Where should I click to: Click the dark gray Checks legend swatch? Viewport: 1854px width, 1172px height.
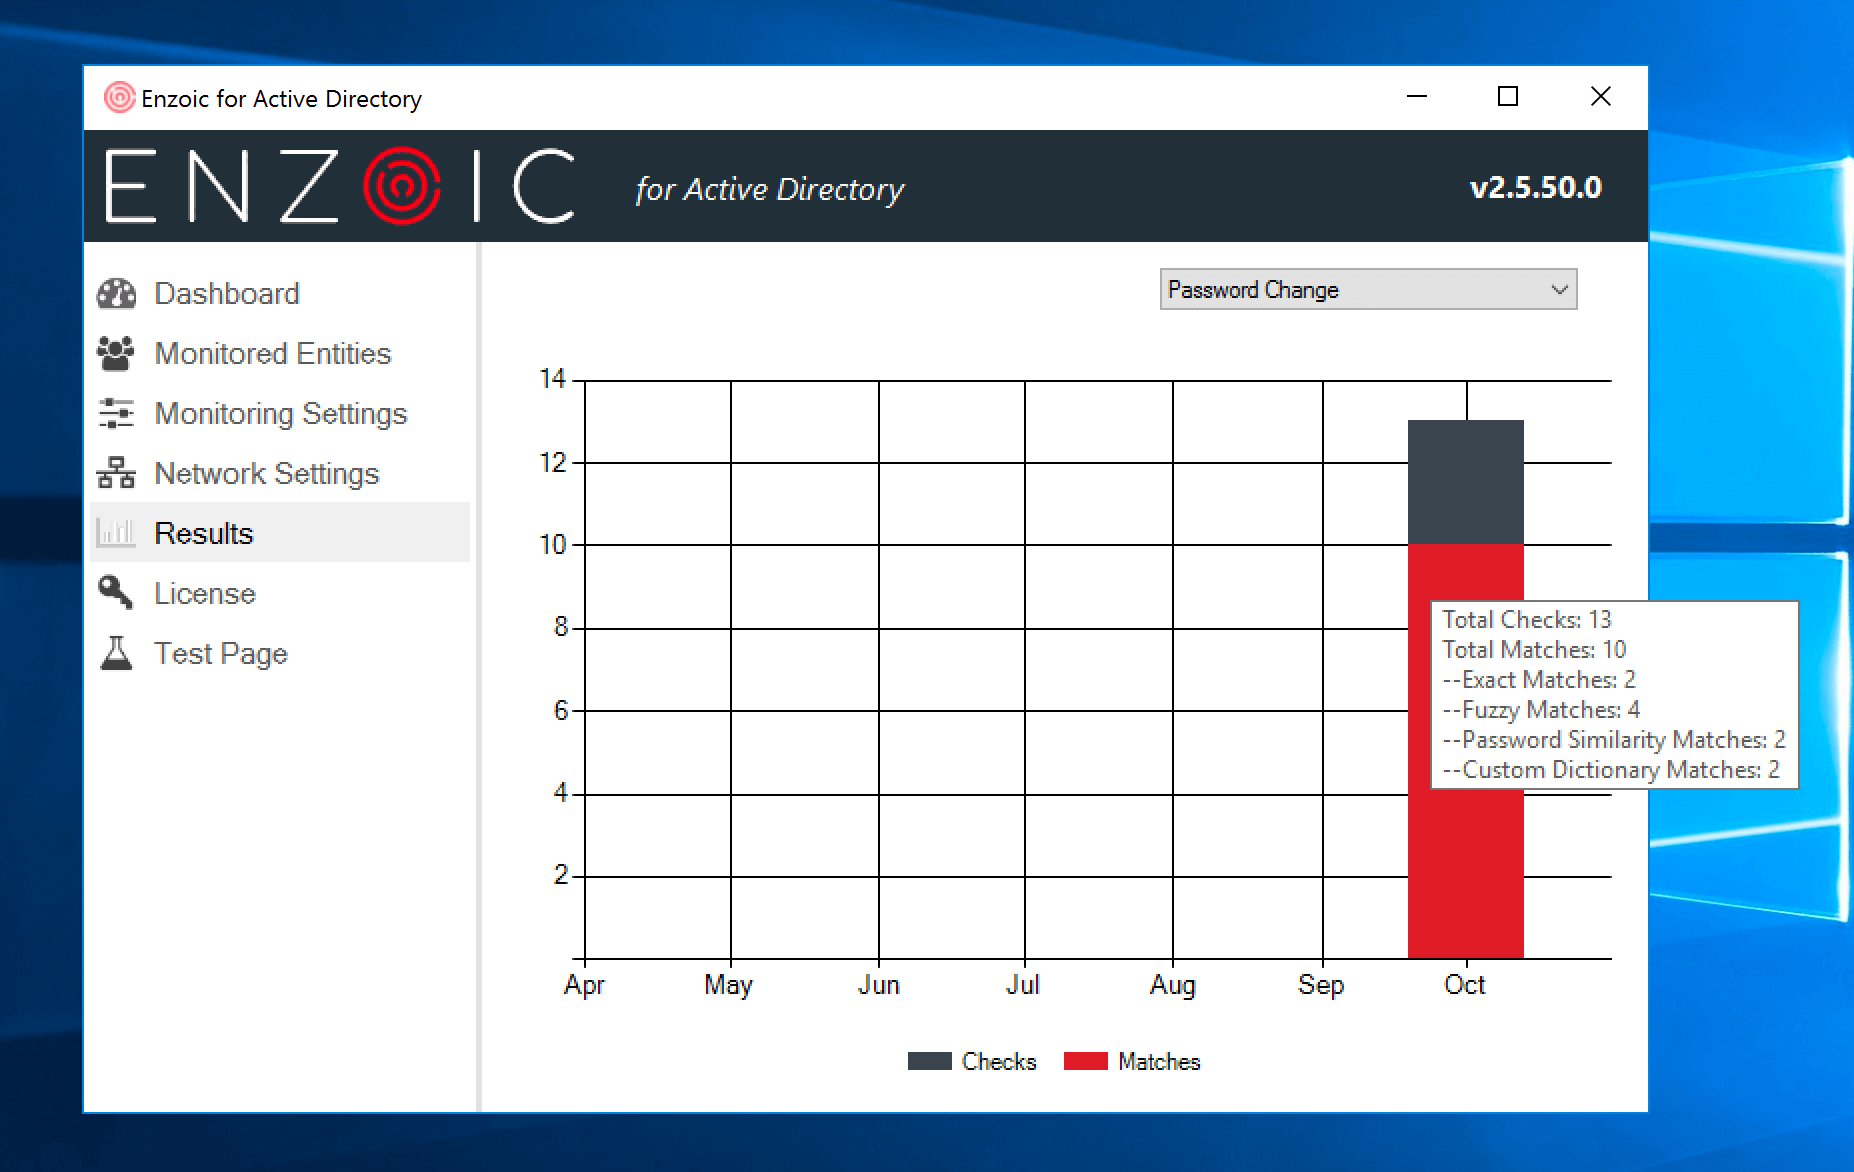pyautogui.click(x=929, y=1061)
